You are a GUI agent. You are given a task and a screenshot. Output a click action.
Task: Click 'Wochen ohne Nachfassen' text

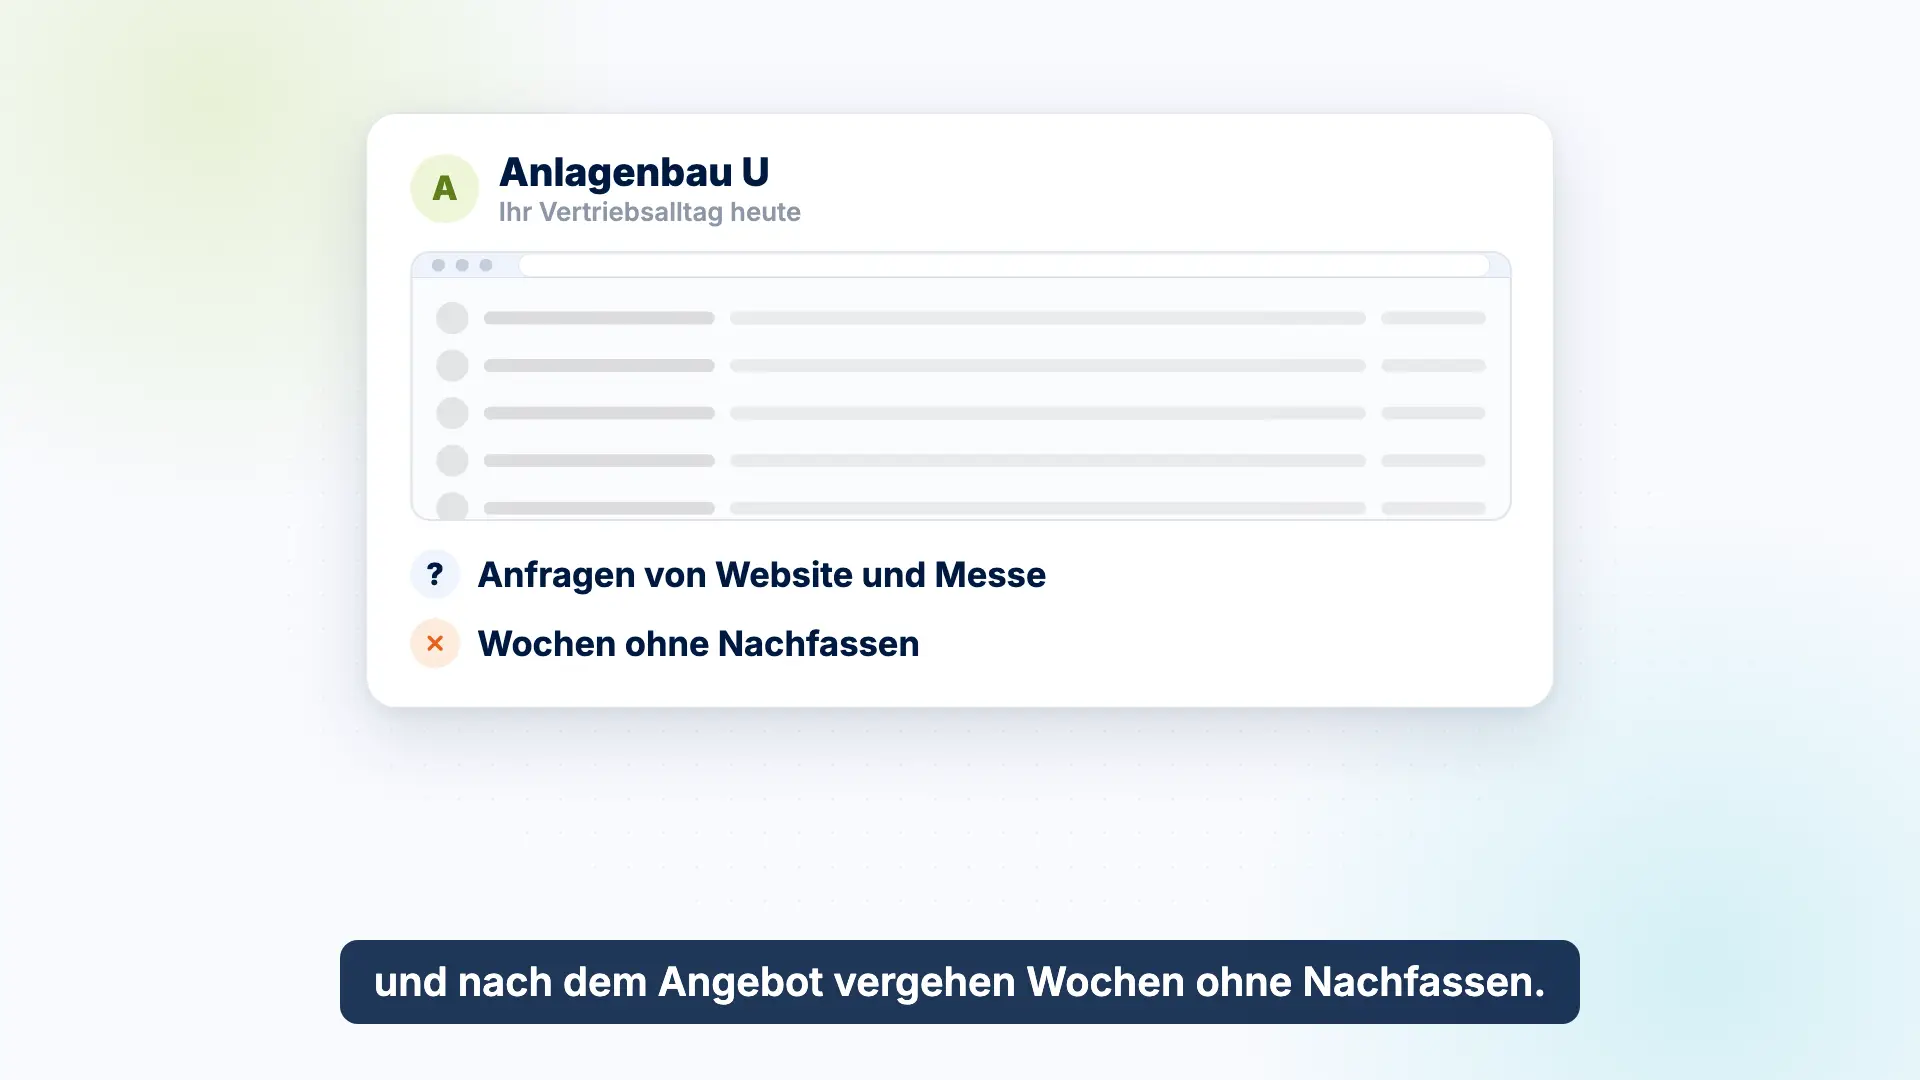pos(698,644)
